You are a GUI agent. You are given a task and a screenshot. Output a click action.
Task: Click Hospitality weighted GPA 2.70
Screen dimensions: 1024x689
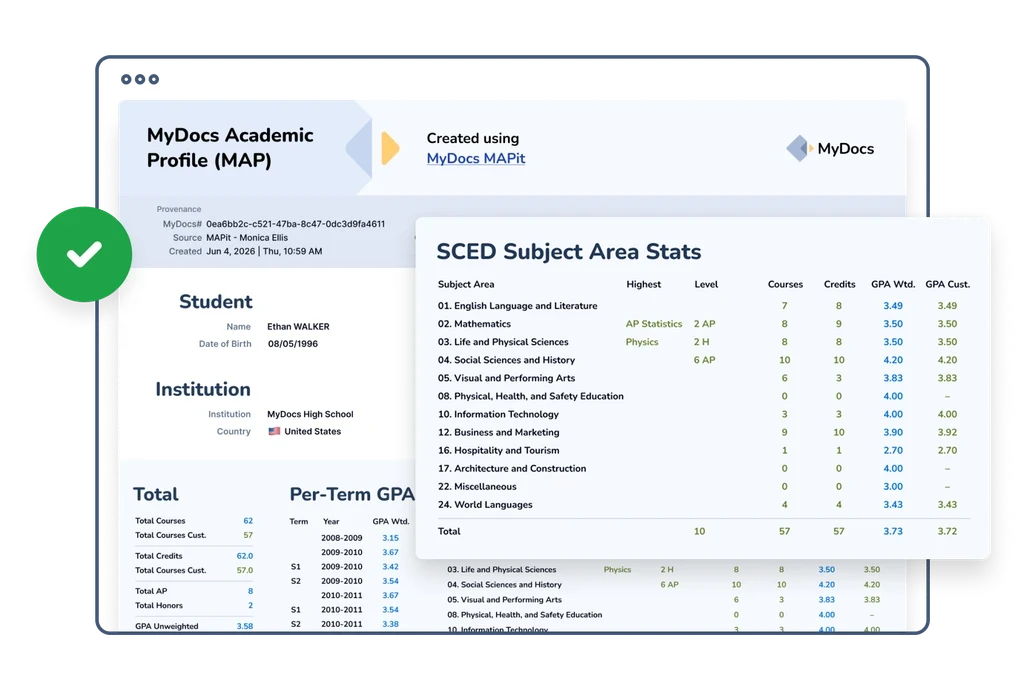coord(893,451)
